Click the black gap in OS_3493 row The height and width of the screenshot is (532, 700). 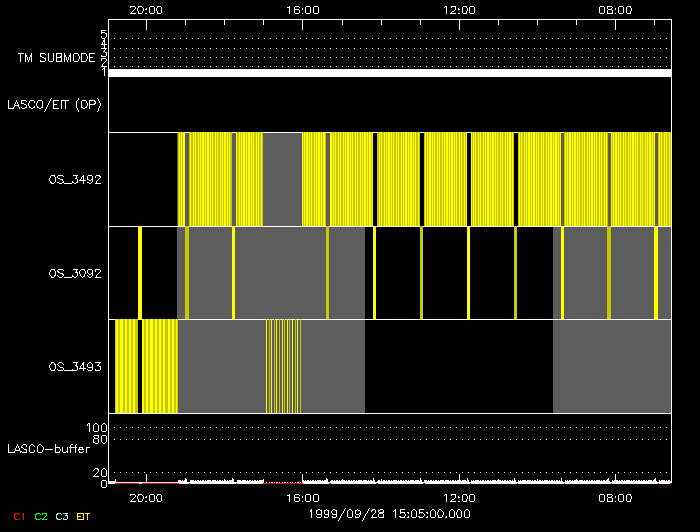pos(458,366)
